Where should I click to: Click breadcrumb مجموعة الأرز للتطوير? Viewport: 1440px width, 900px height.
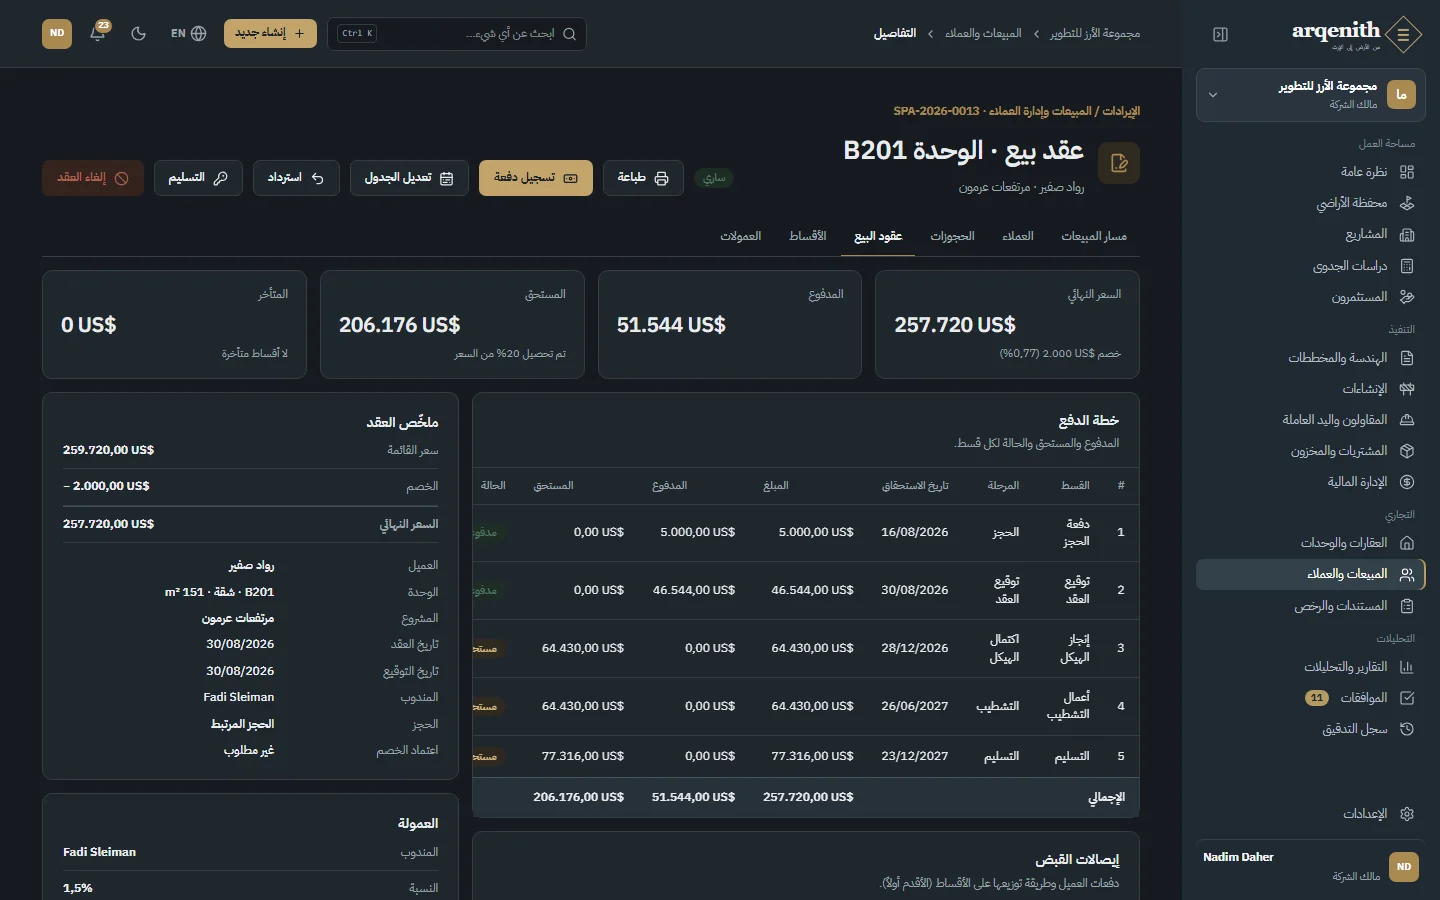[x=1095, y=33]
